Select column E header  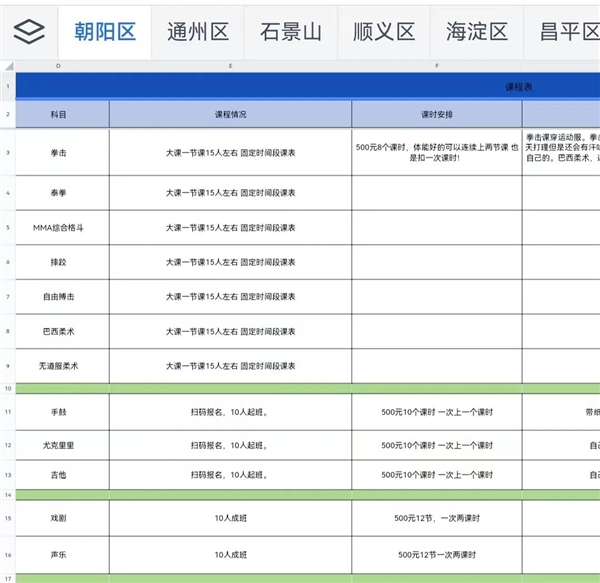coord(230,66)
